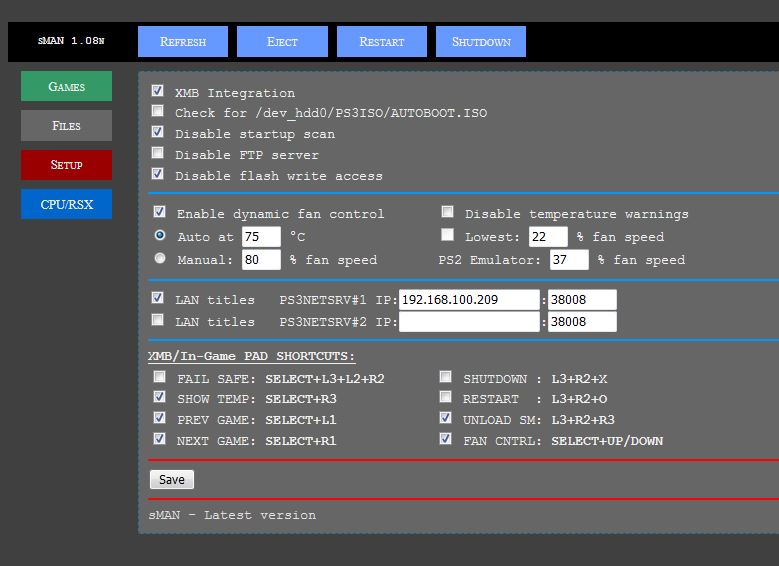Screen dimensions: 779x566
Task: Click the PS3NETSRV#1 IP address field
Action: point(469,299)
